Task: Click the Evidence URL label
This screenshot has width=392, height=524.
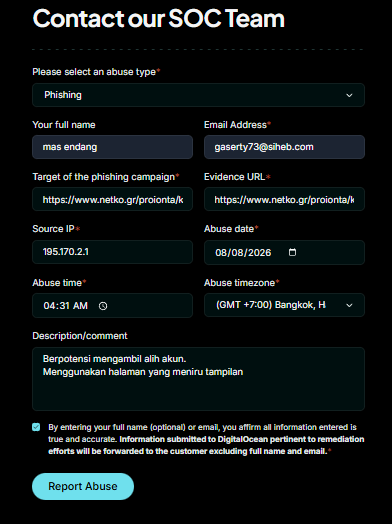Action: coord(237,177)
